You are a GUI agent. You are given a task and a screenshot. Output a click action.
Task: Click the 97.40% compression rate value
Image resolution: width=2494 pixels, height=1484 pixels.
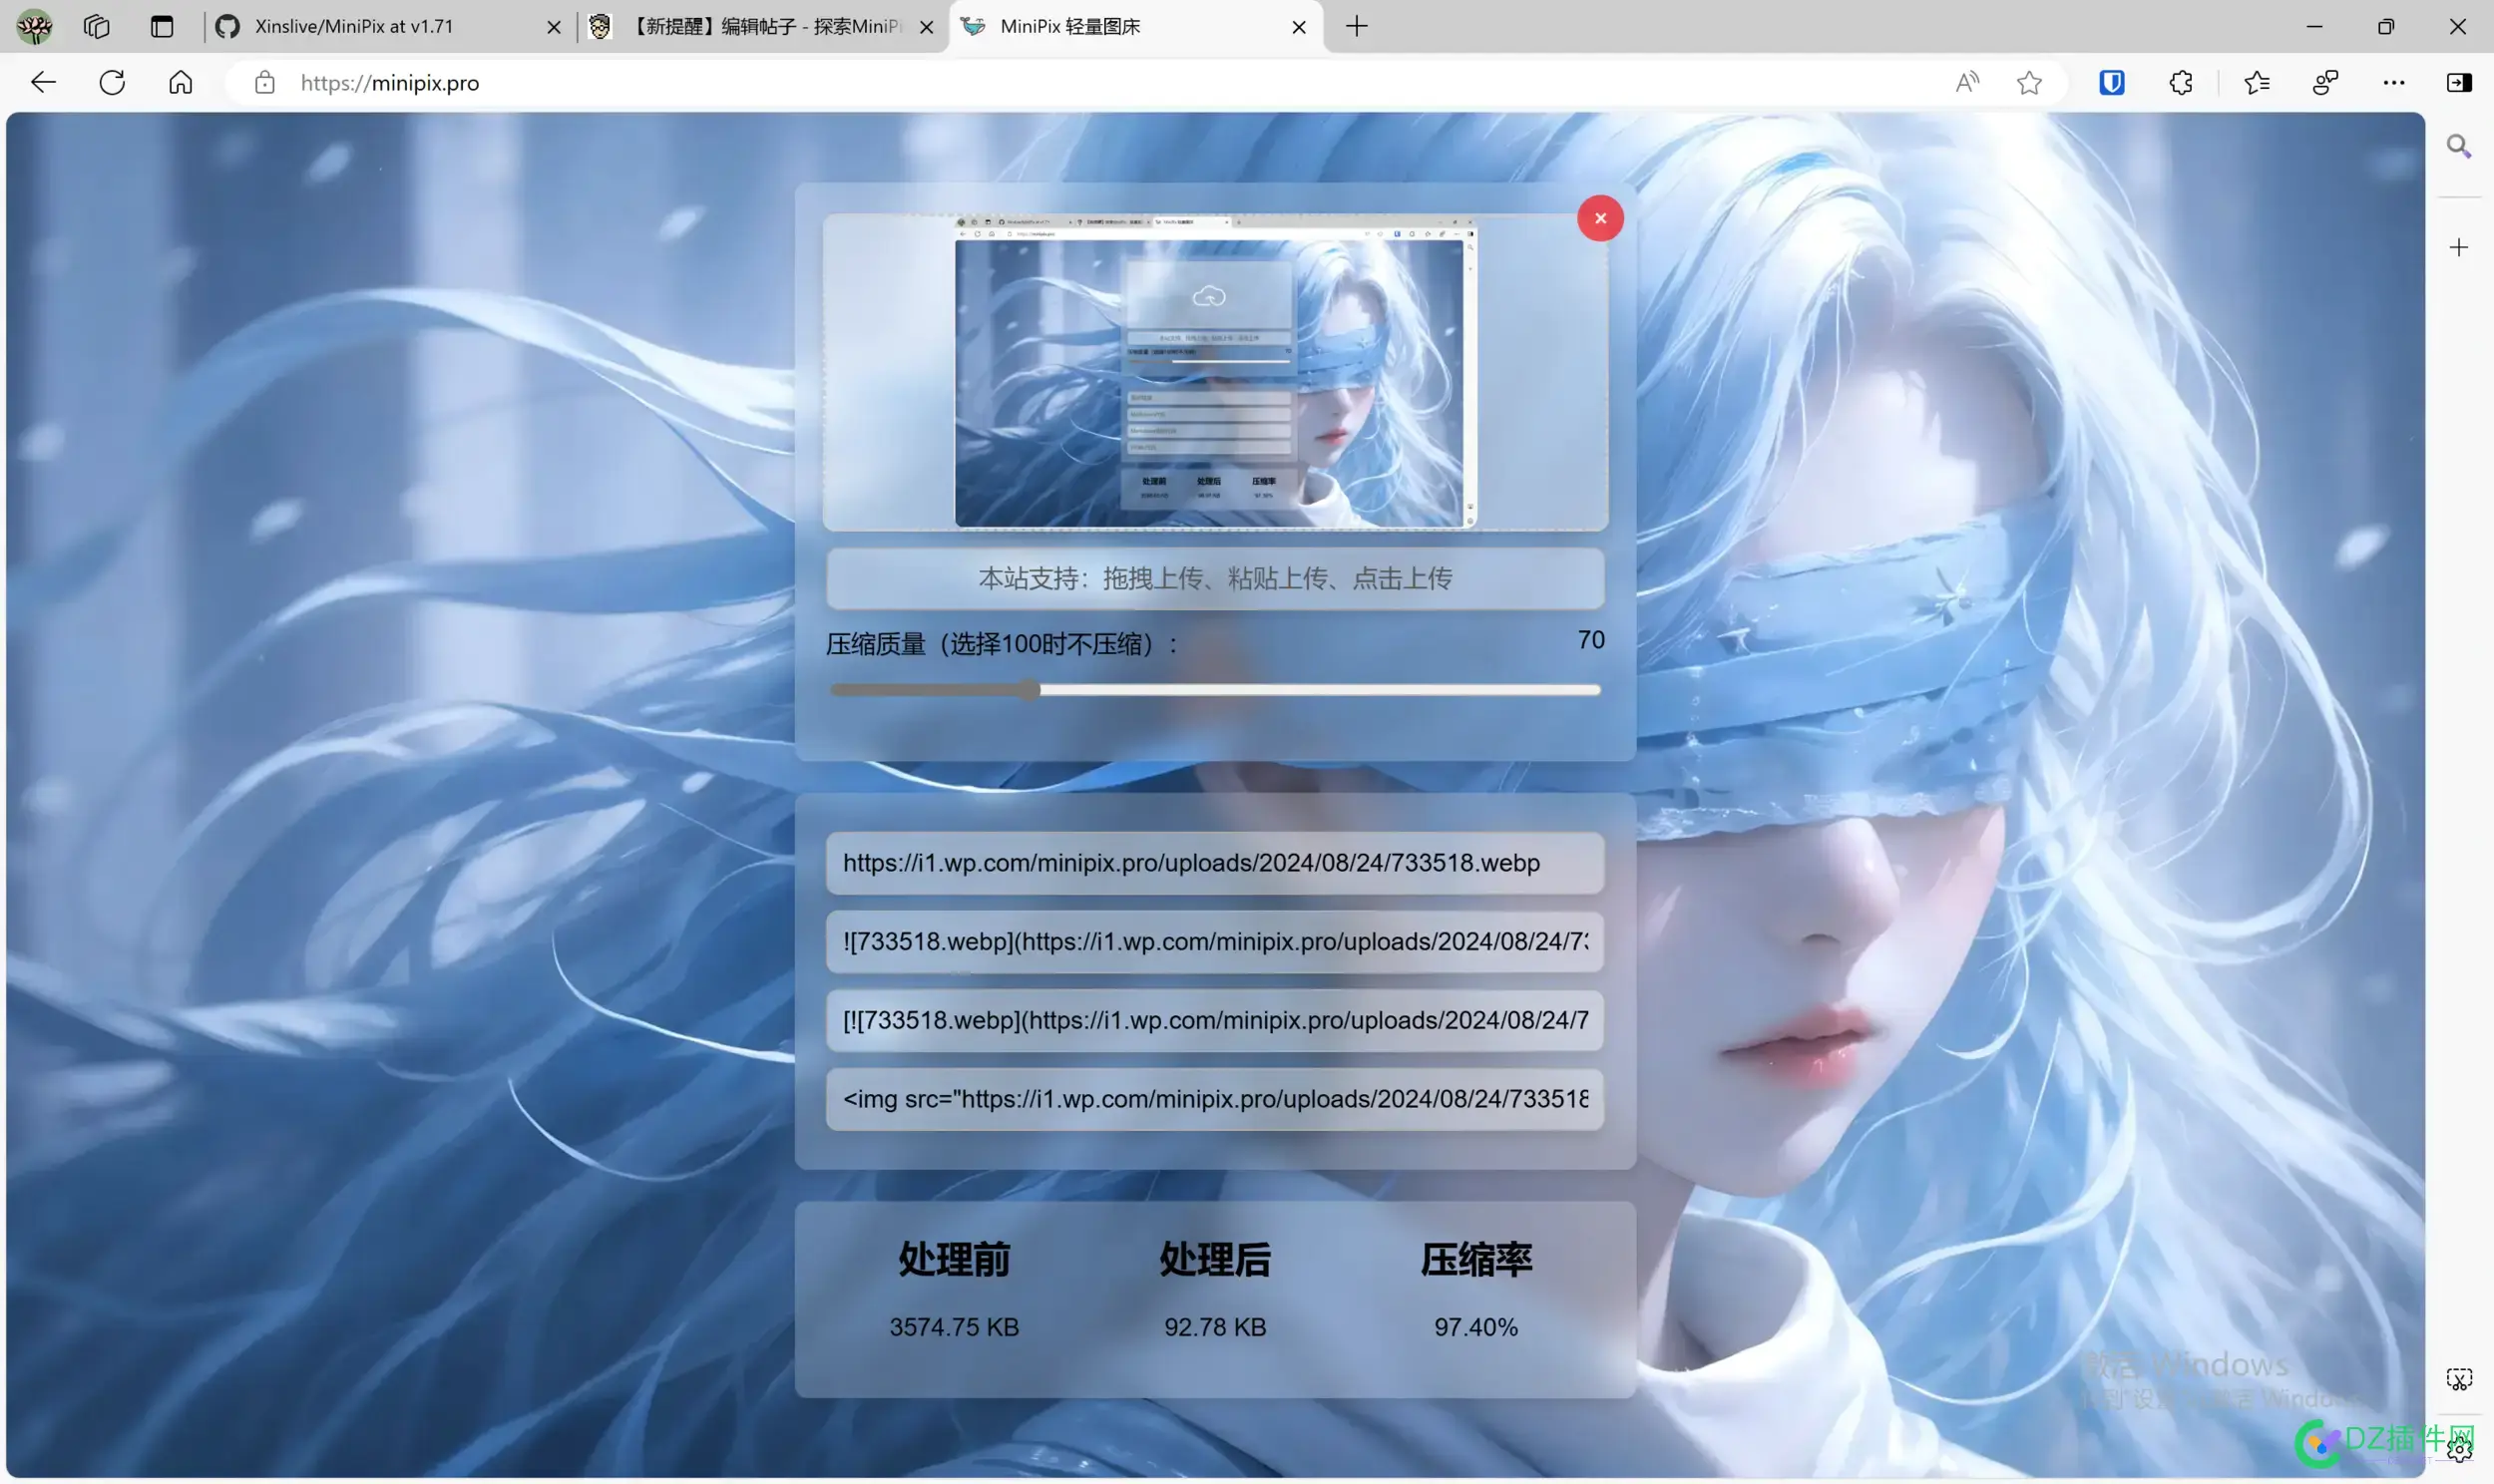(x=1476, y=1327)
